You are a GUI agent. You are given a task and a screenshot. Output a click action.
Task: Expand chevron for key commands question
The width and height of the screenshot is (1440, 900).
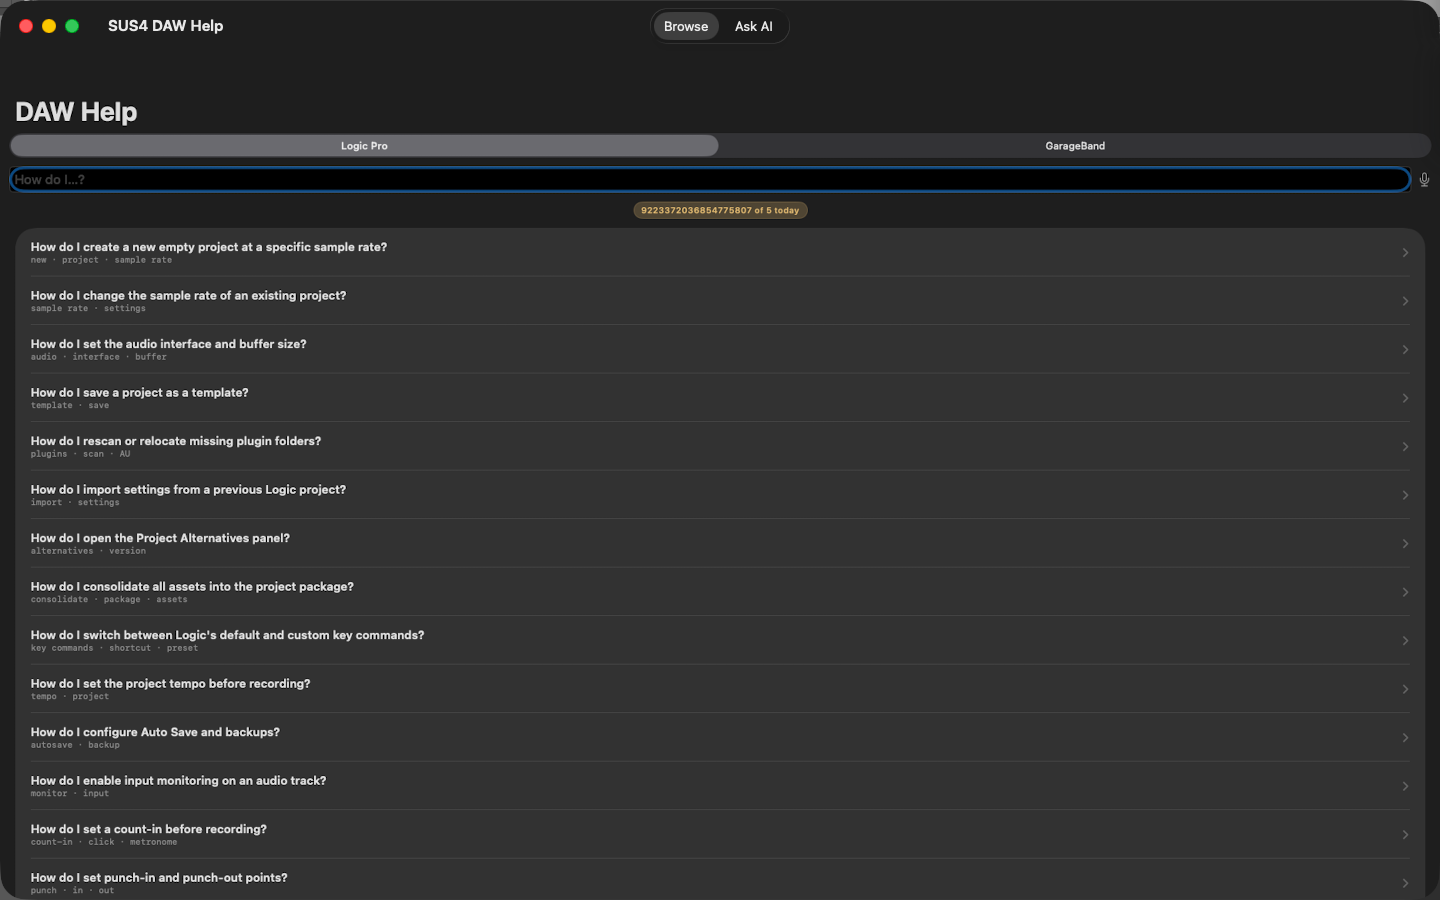pyautogui.click(x=1405, y=641)
